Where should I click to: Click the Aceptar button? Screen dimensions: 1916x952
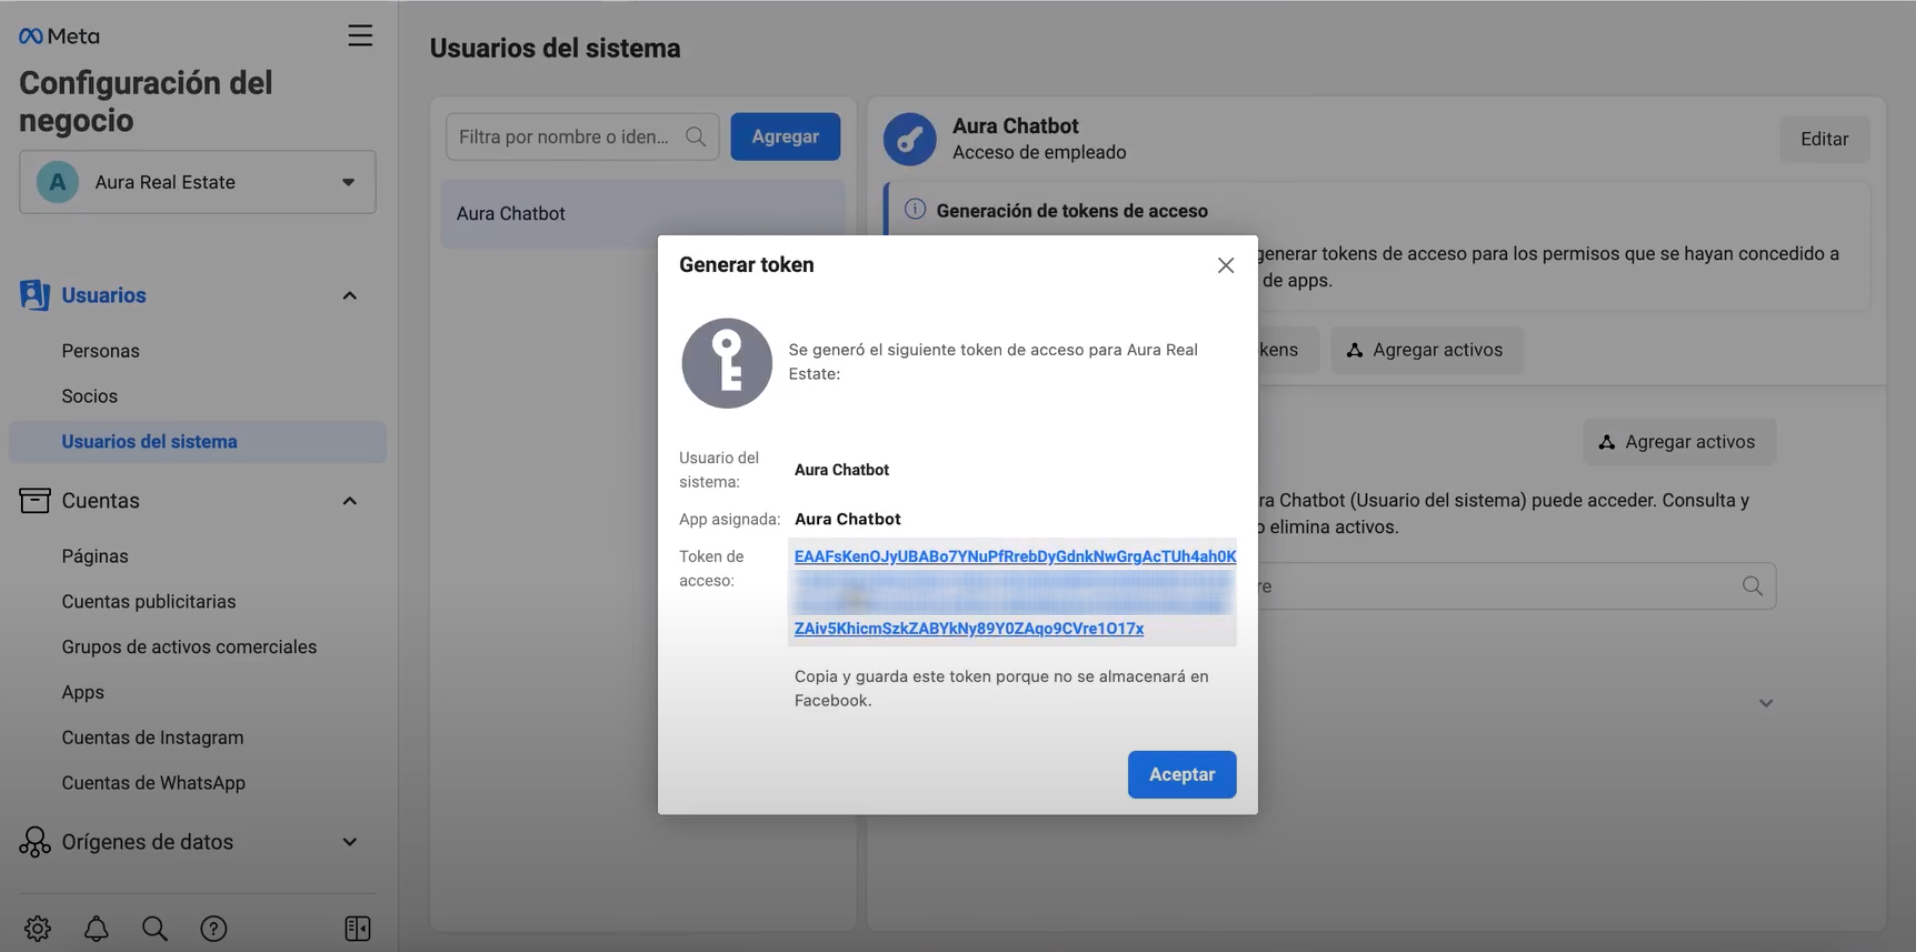coord(1182,775)
